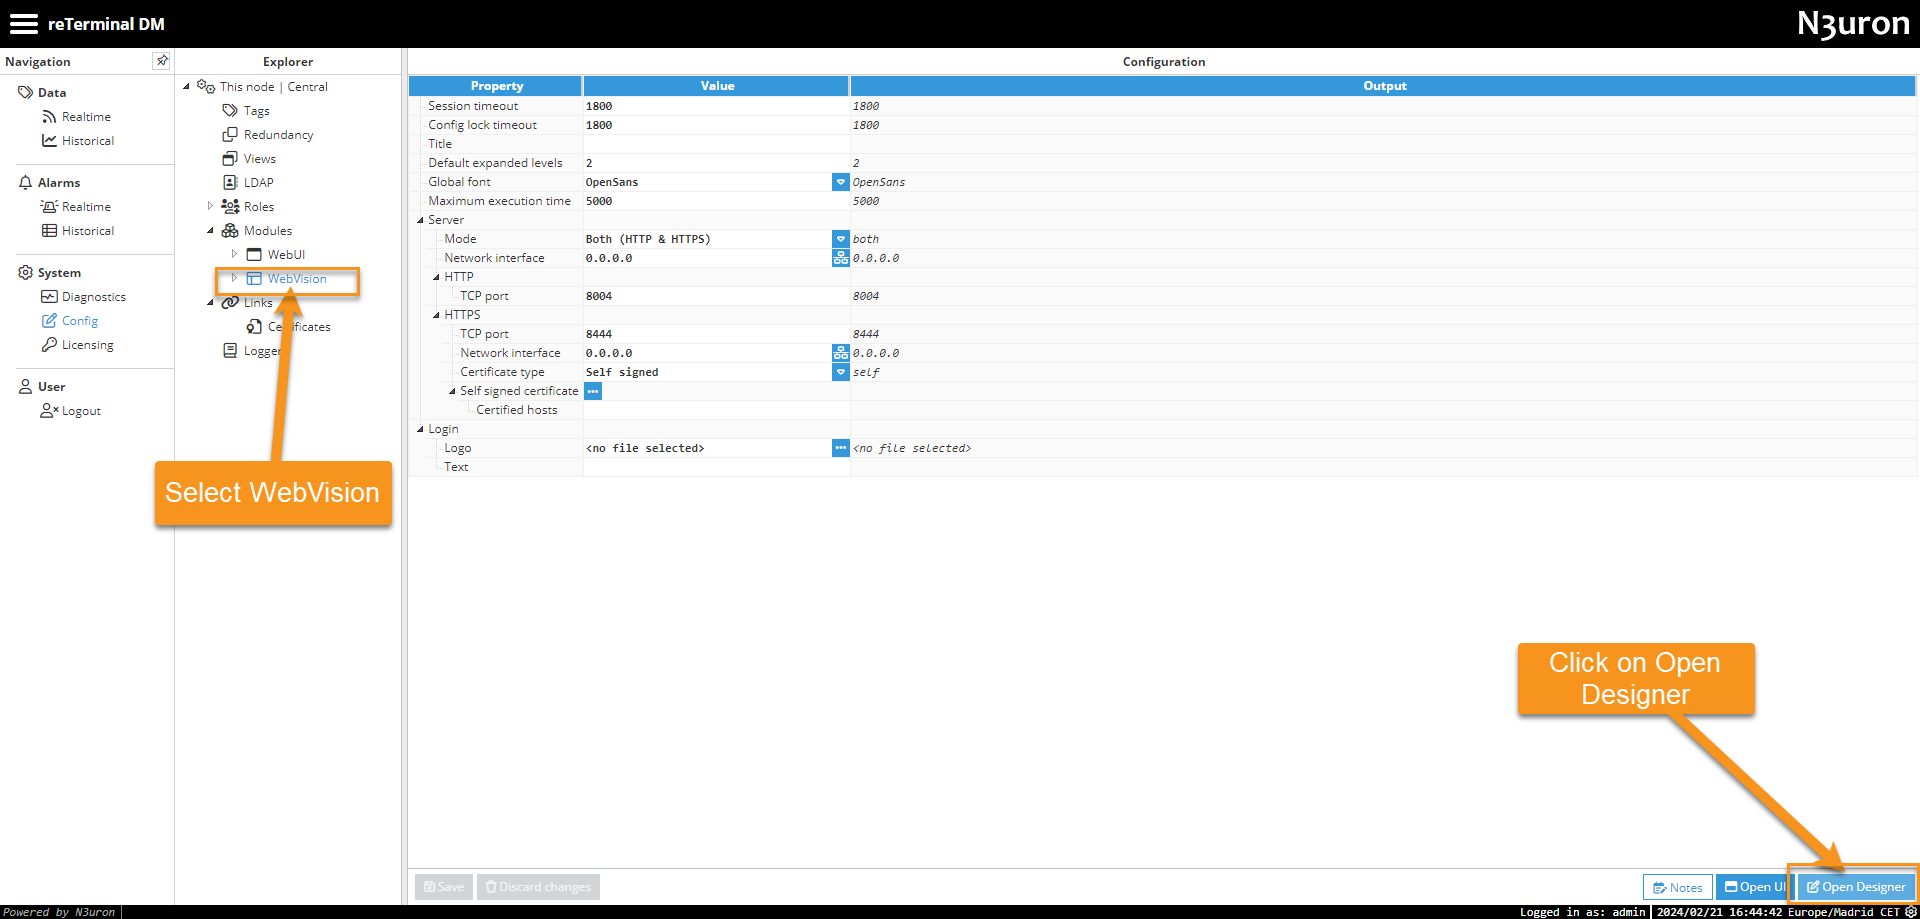Edit Maximum execution time value
The height and width of the screenshot is (919, 1920).
pyautogui.click(x=716, y=201)
